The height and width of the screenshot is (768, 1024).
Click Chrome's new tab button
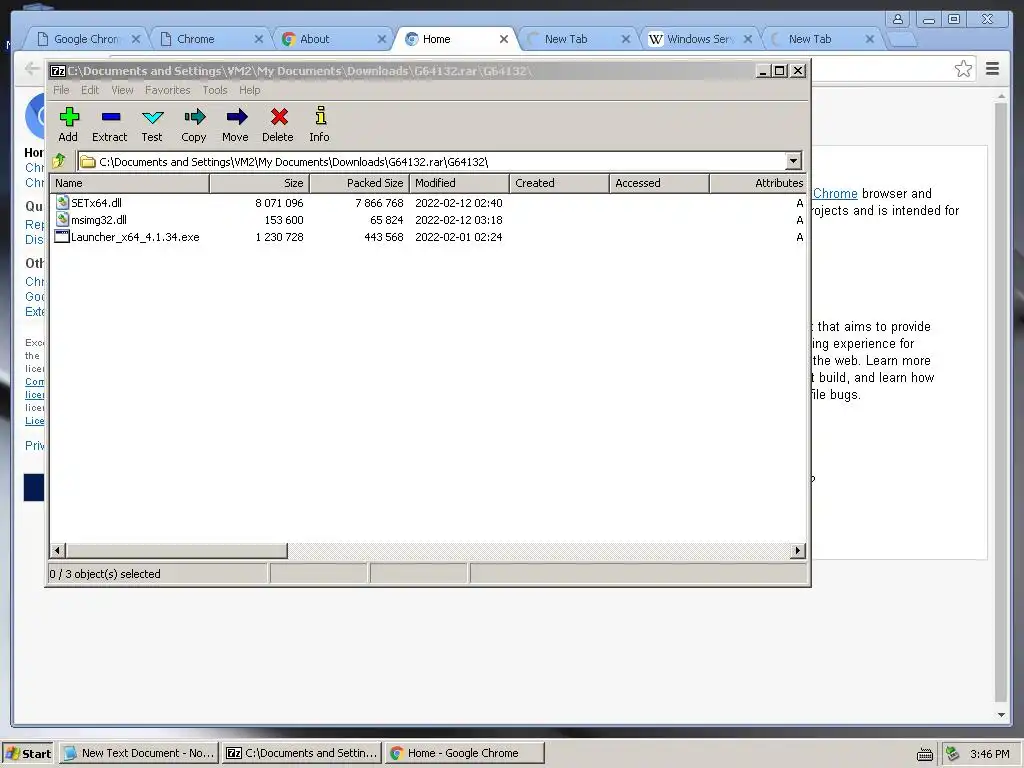902,40
